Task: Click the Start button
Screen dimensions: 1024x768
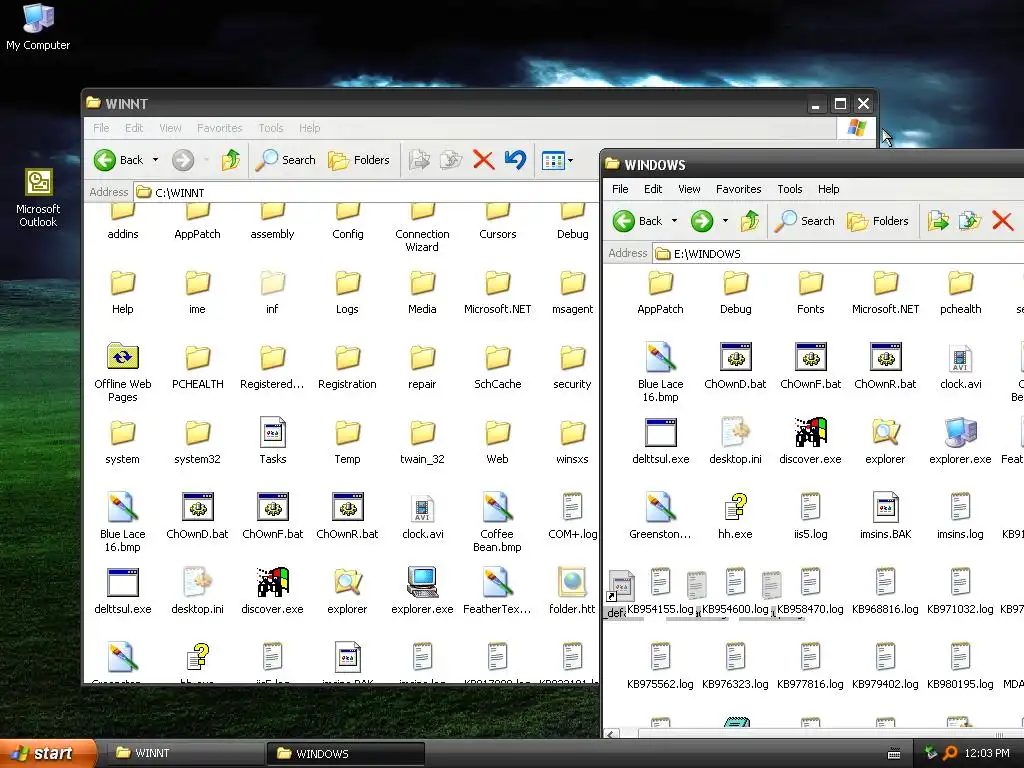Action: (x=48, y=754)
